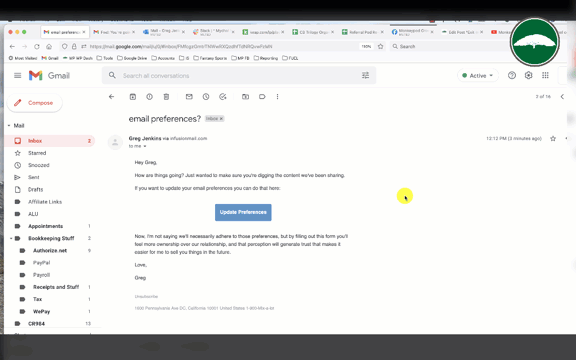This screenshot has height=360, width=576.
Task: Switch to the Referral Pod browser tab
Action: (x=363, y=32)
